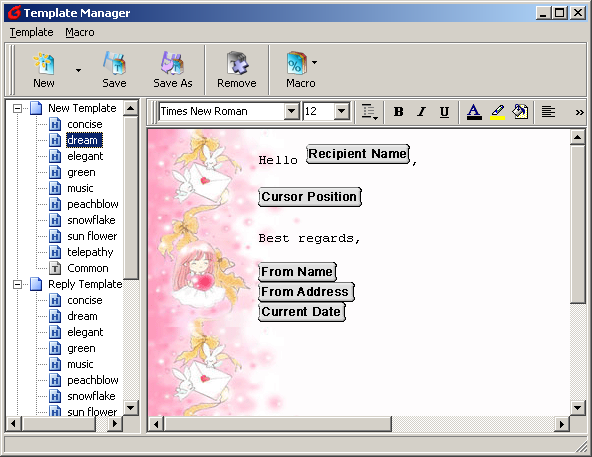Viewport: 592px width, 457px height.
Task: Maximize the Template Manager window
Action: tap(560, 13)
